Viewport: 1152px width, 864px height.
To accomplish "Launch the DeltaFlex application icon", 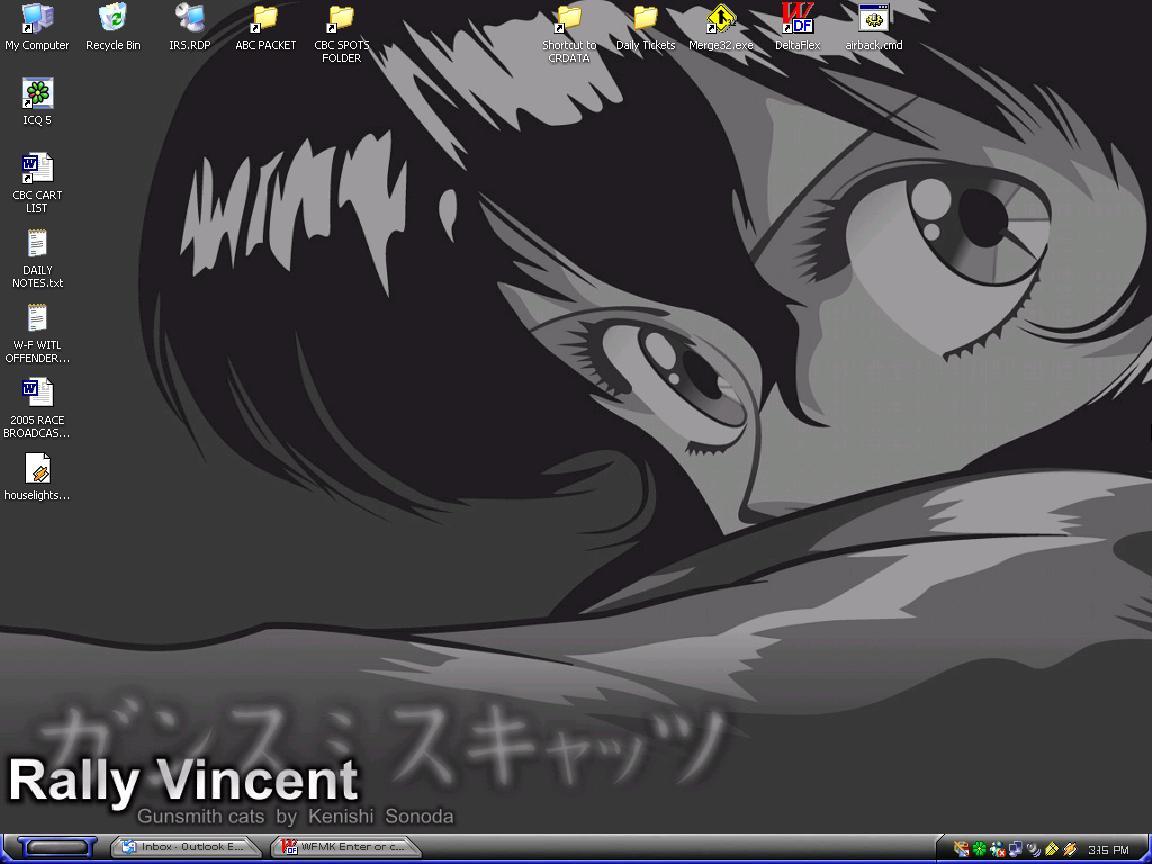I will pos(797,18).
